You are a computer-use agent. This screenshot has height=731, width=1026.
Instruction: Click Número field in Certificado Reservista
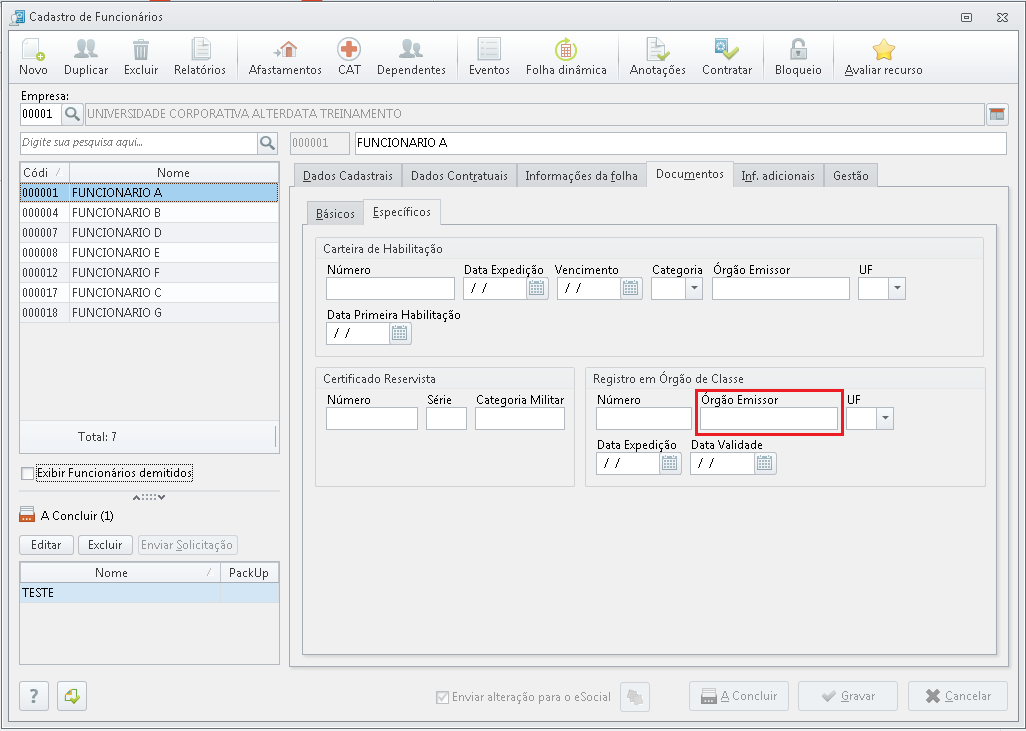(372, 418)
